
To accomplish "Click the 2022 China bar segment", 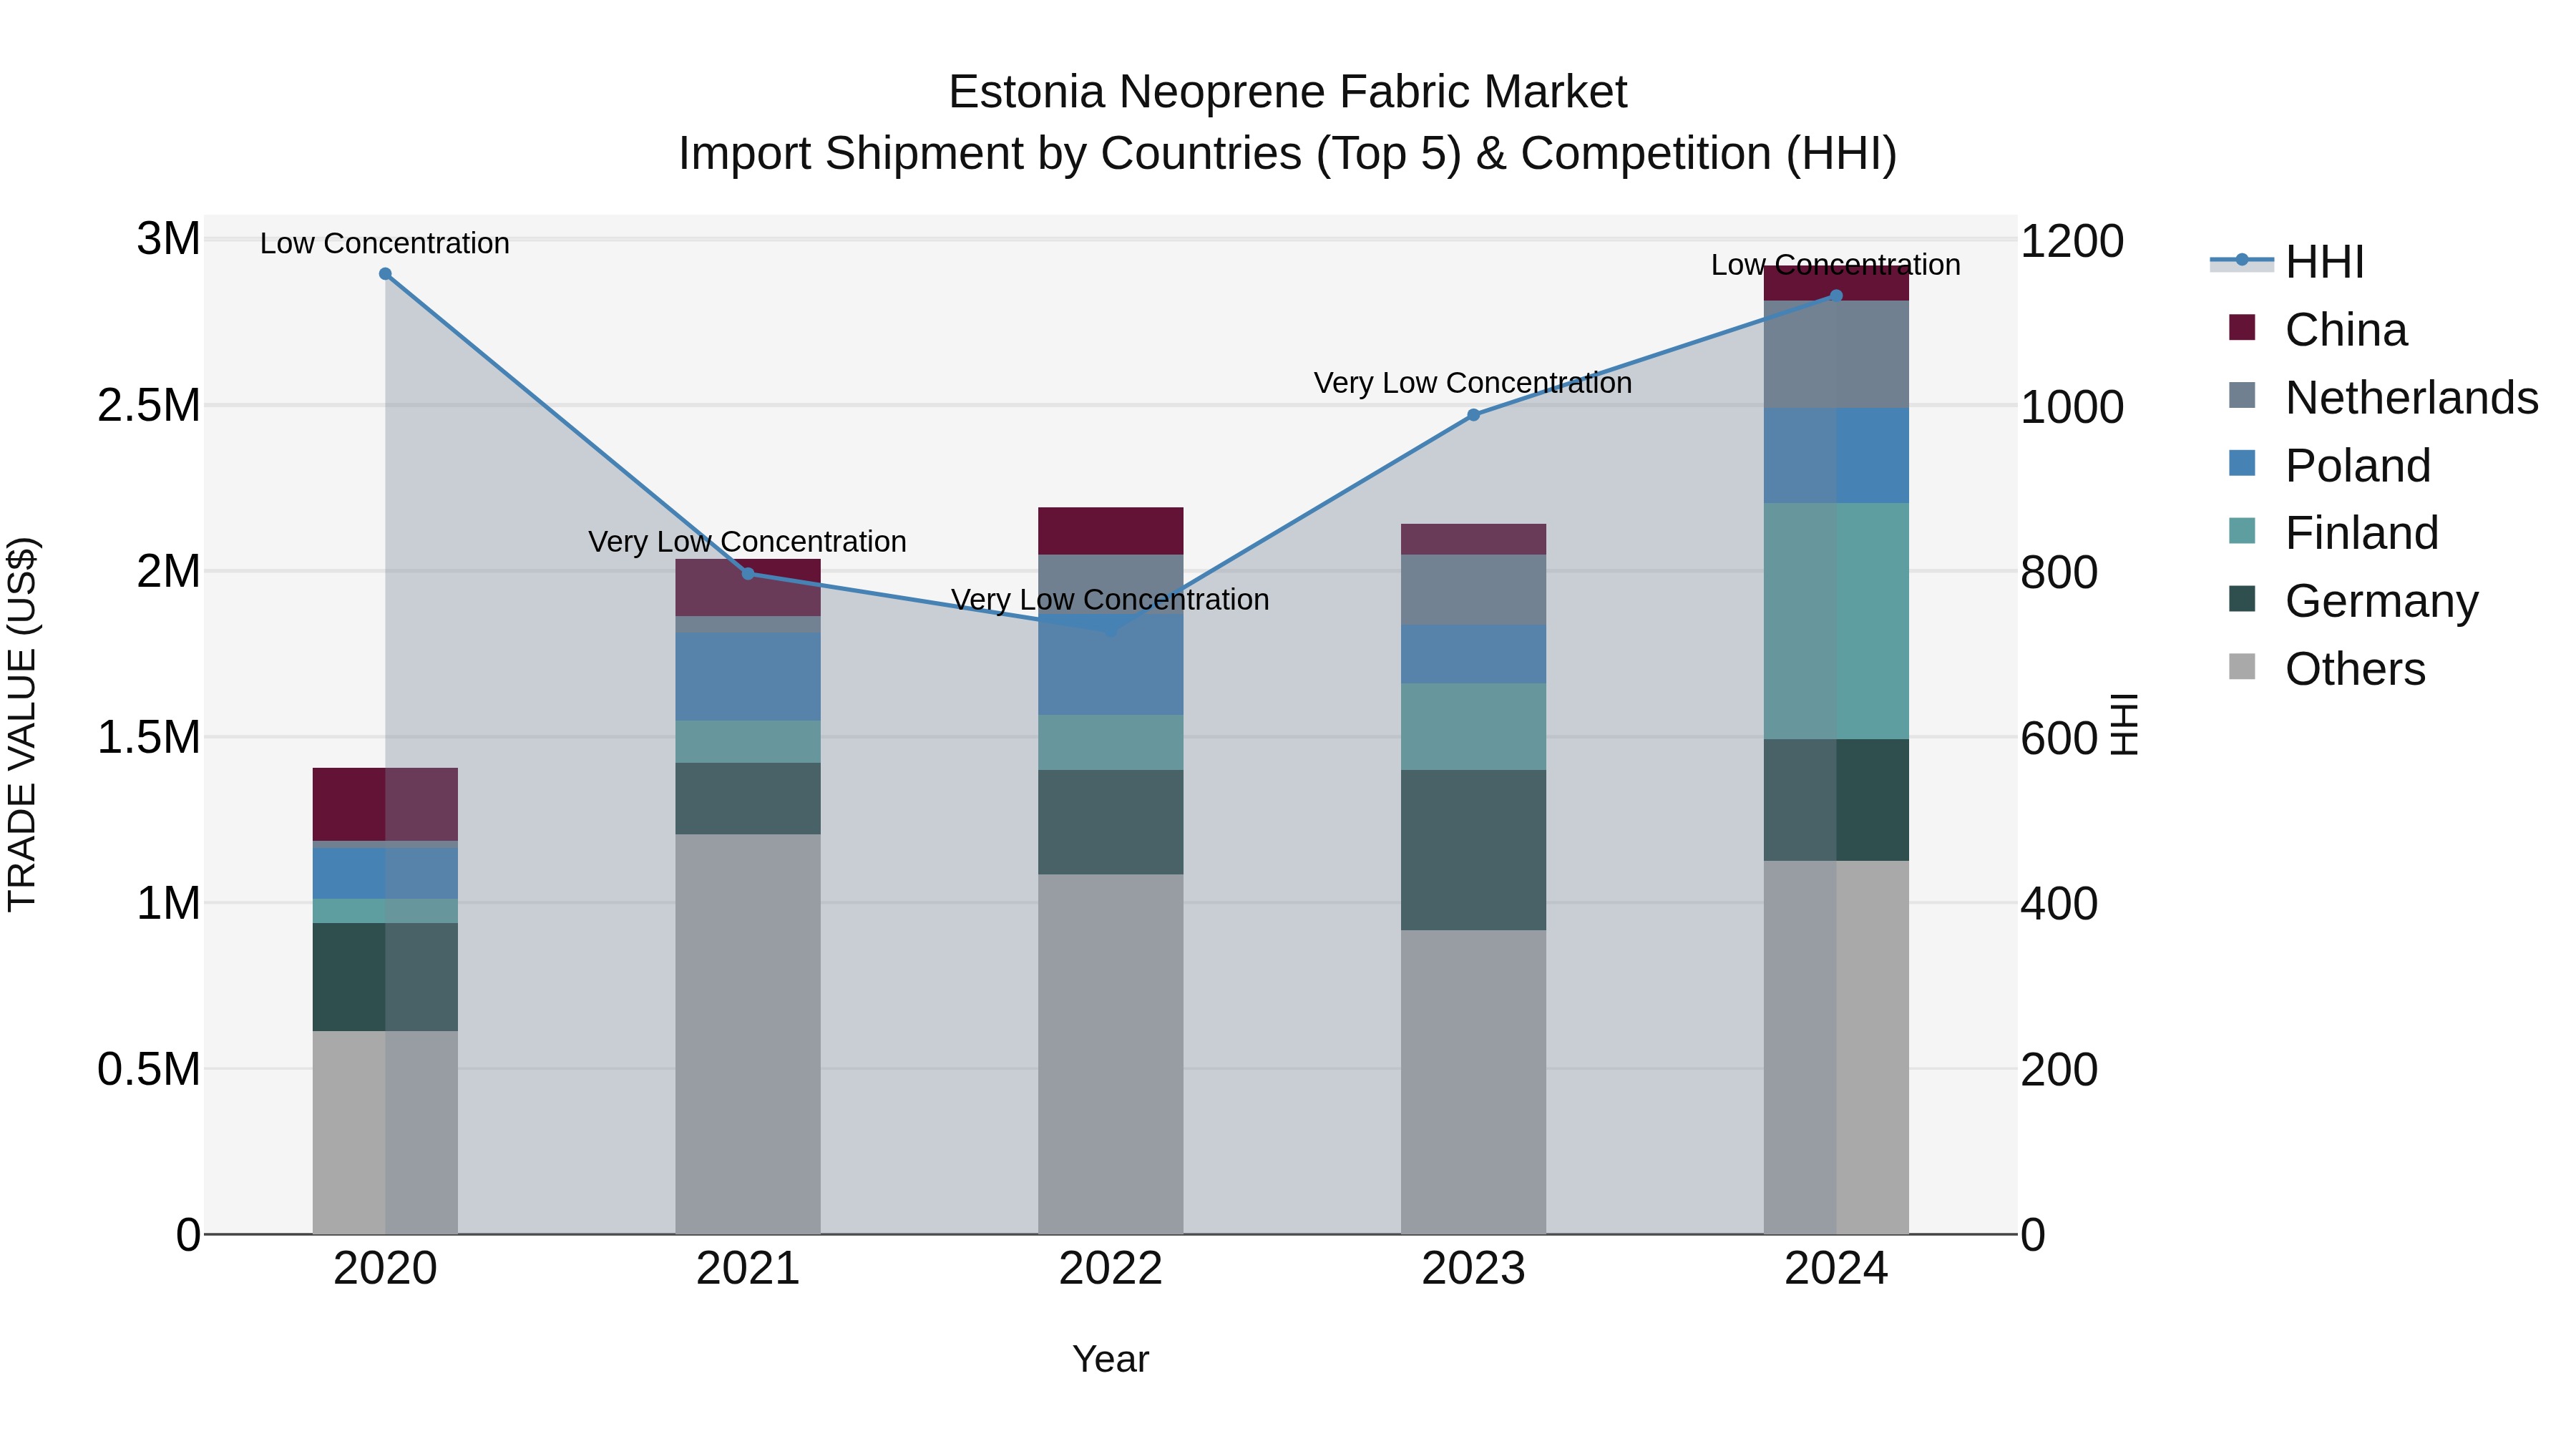I will tap(1111, 531).
